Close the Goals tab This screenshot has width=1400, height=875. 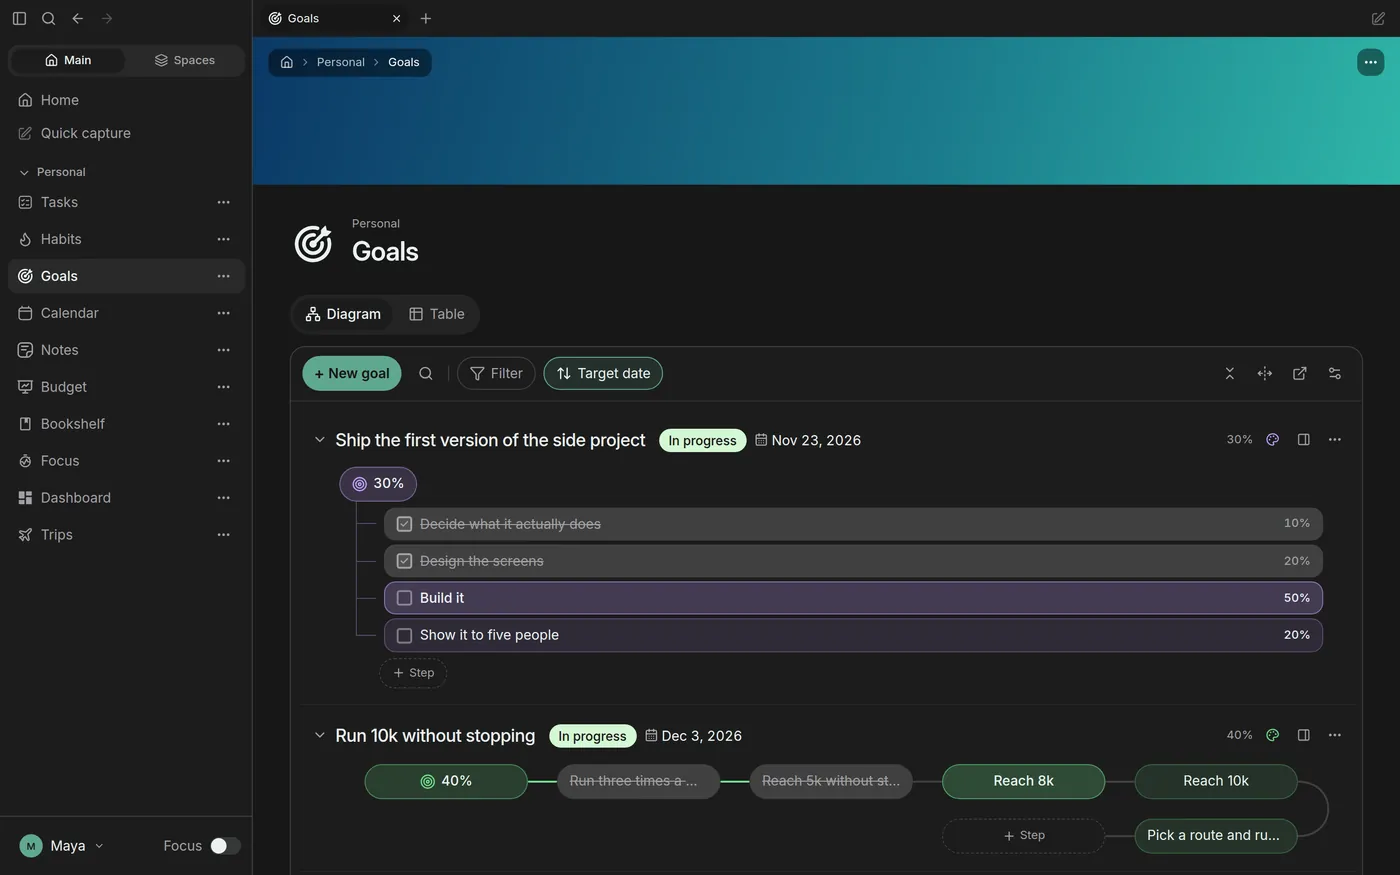pos(396,18)
